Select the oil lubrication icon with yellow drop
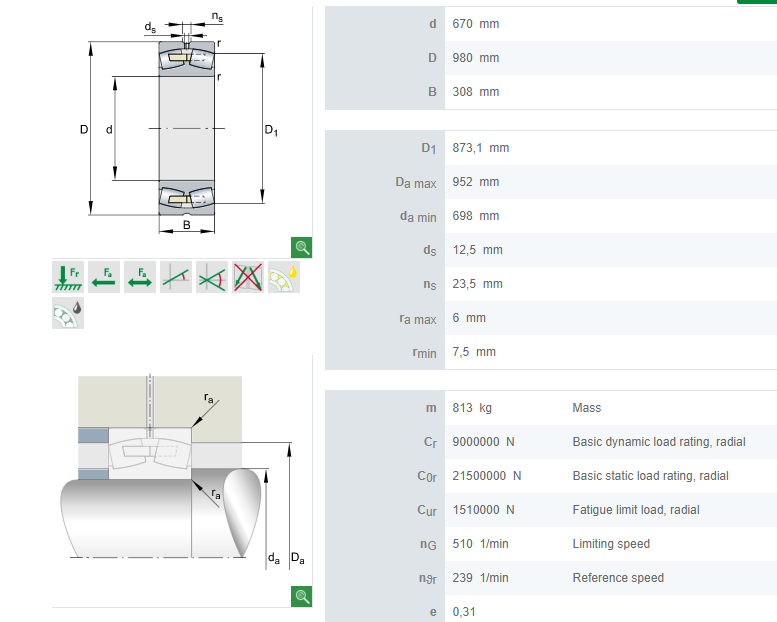 (284, 278)
